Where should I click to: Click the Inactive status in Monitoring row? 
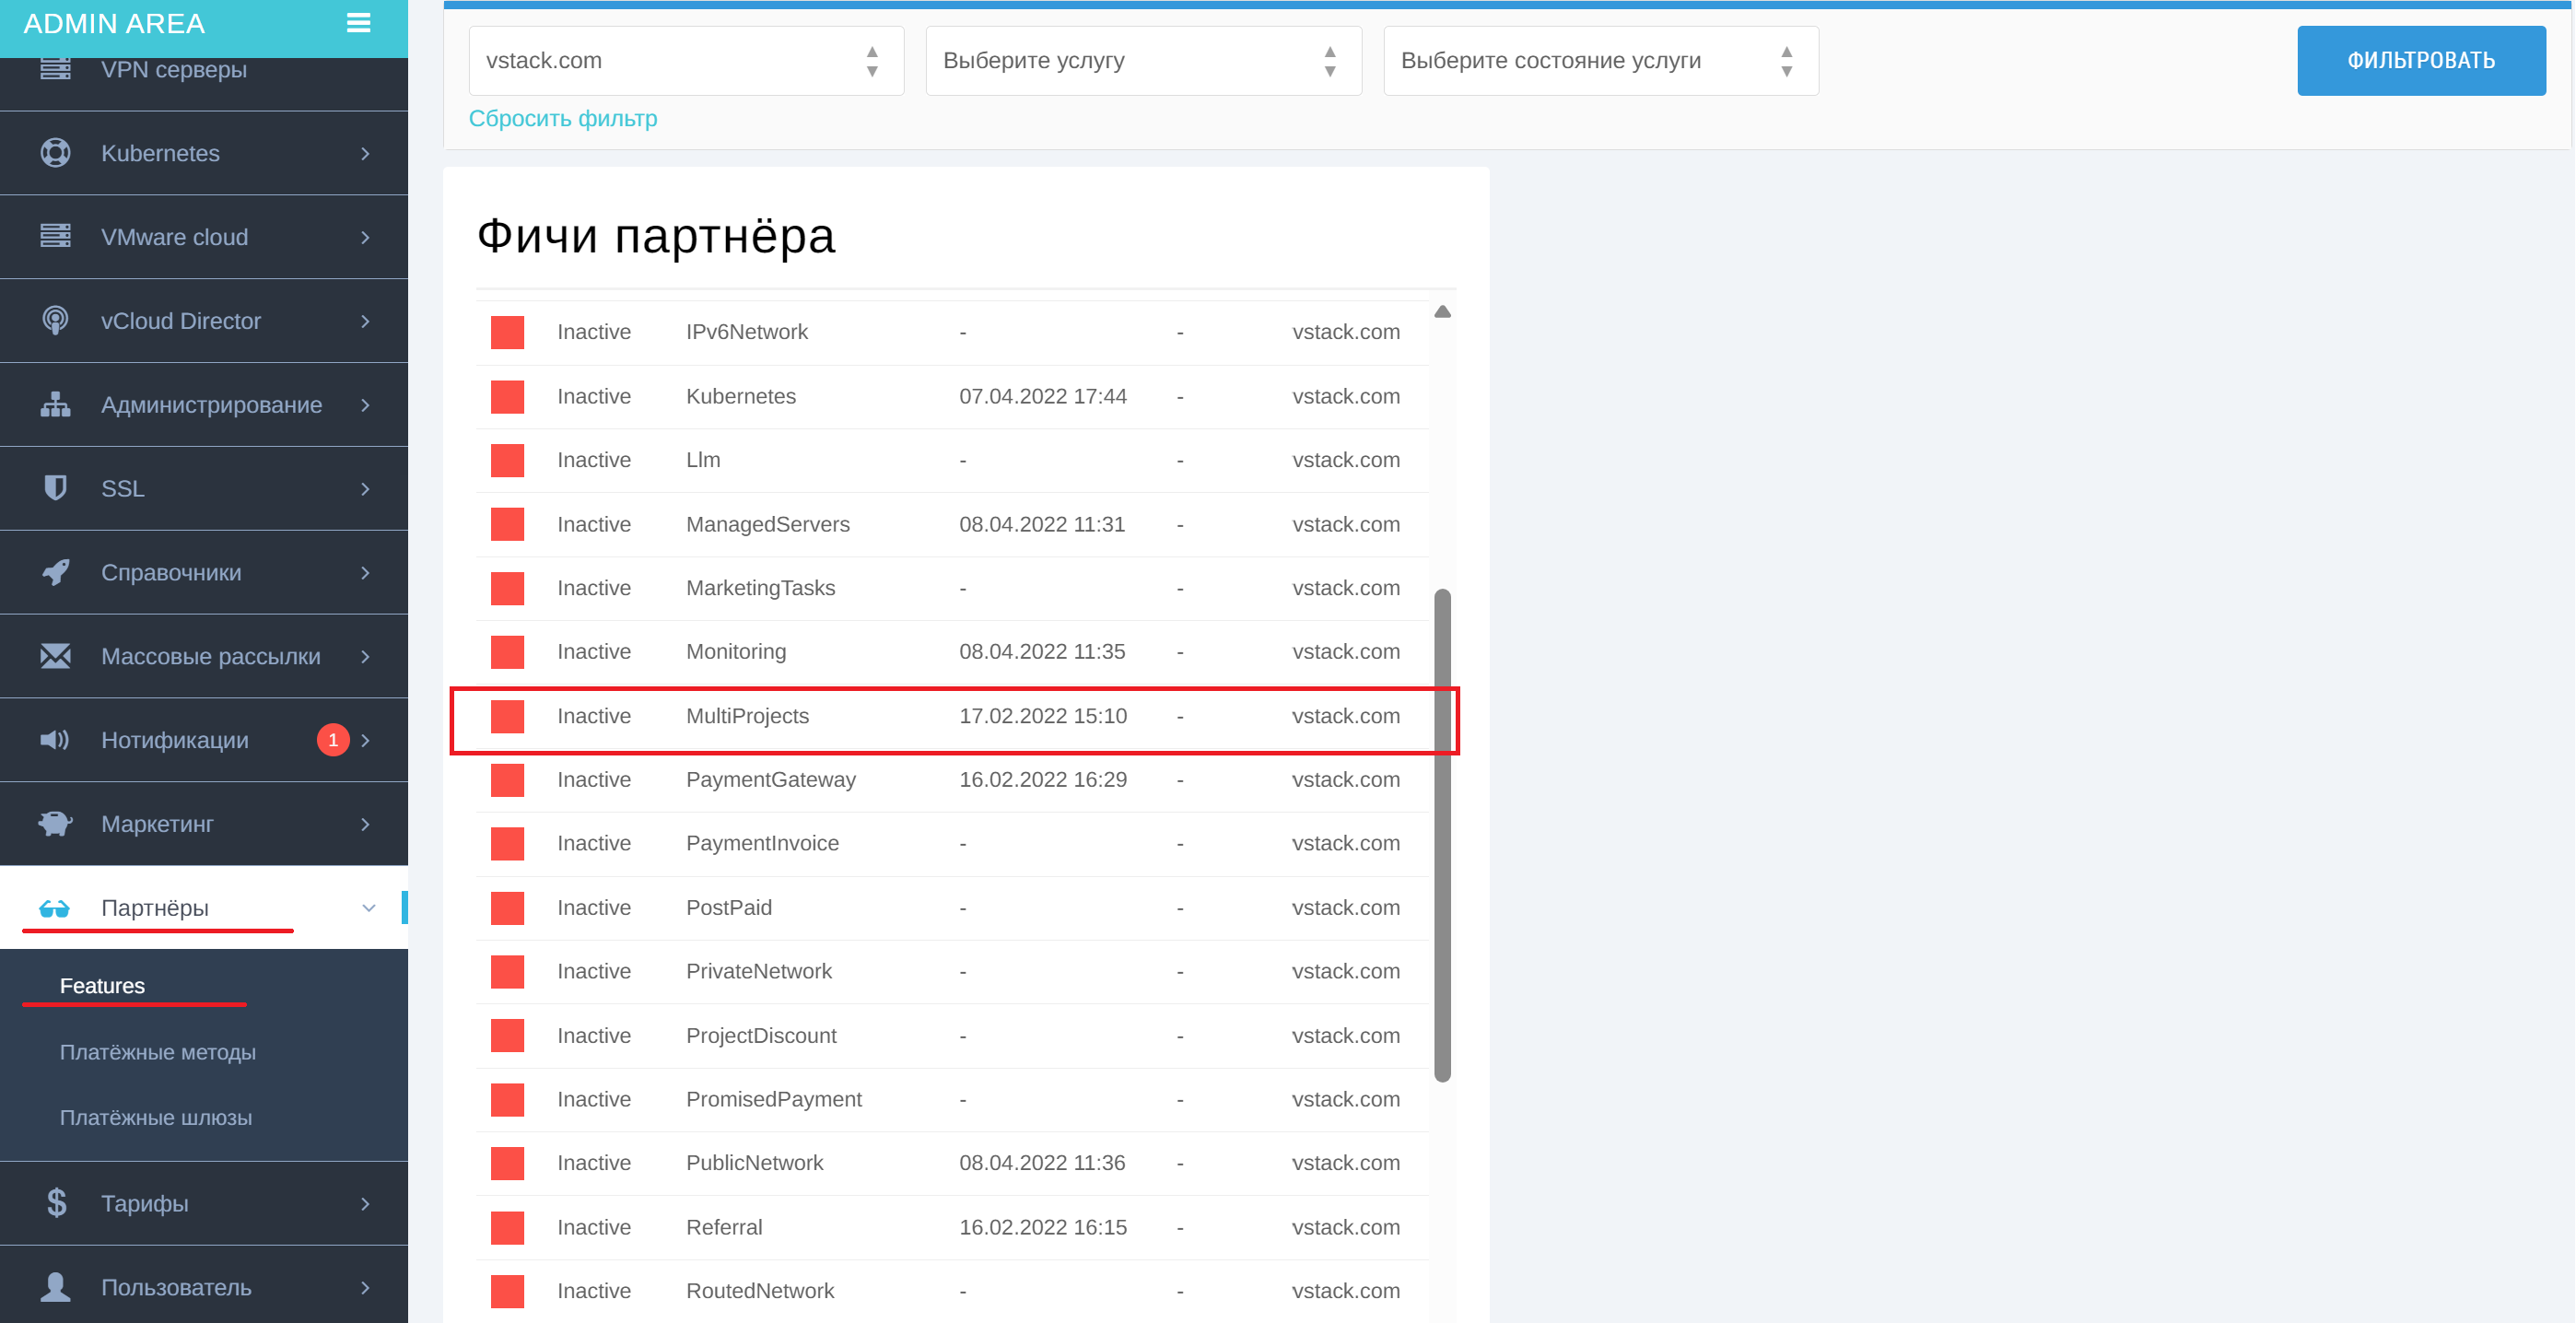594,652
